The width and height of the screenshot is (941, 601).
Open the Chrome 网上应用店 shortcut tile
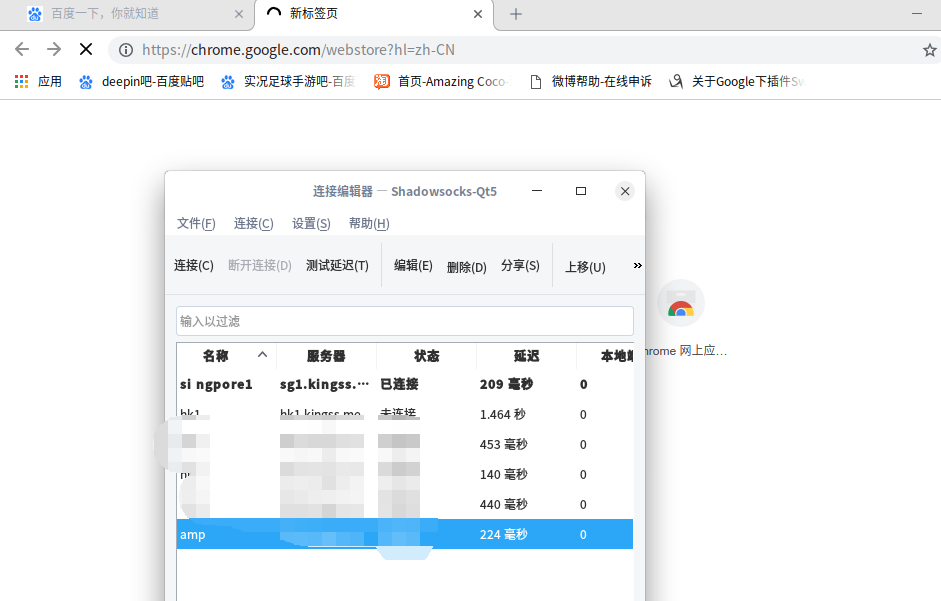[681, 318]
